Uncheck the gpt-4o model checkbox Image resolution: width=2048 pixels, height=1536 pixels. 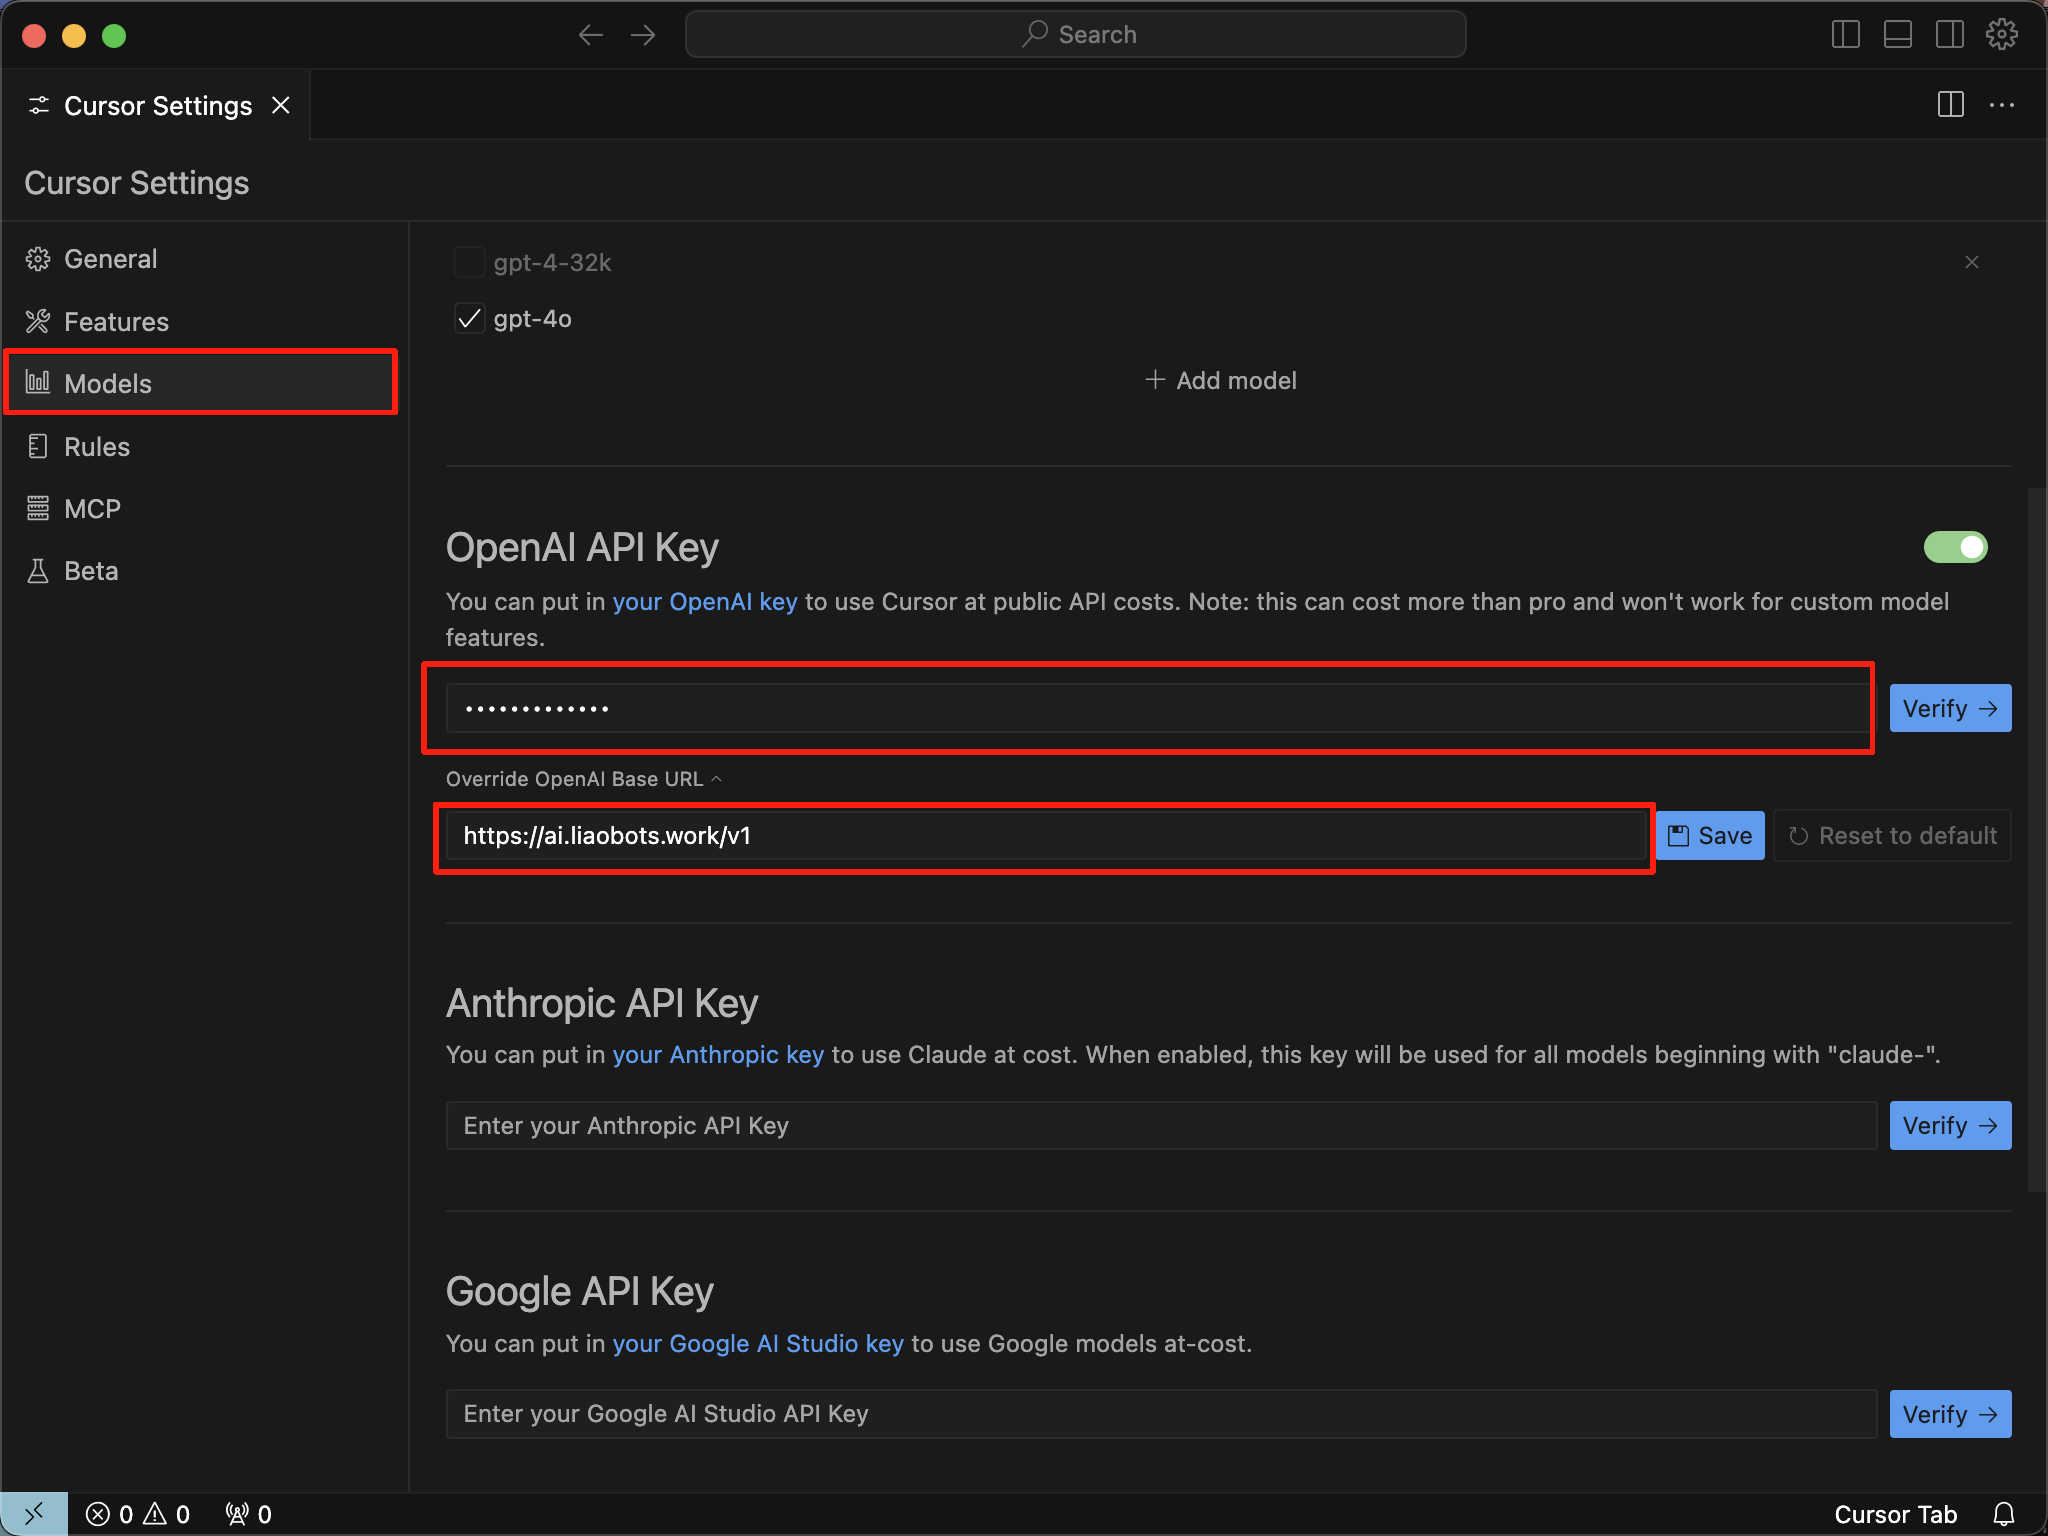click(x=469, y=319)
